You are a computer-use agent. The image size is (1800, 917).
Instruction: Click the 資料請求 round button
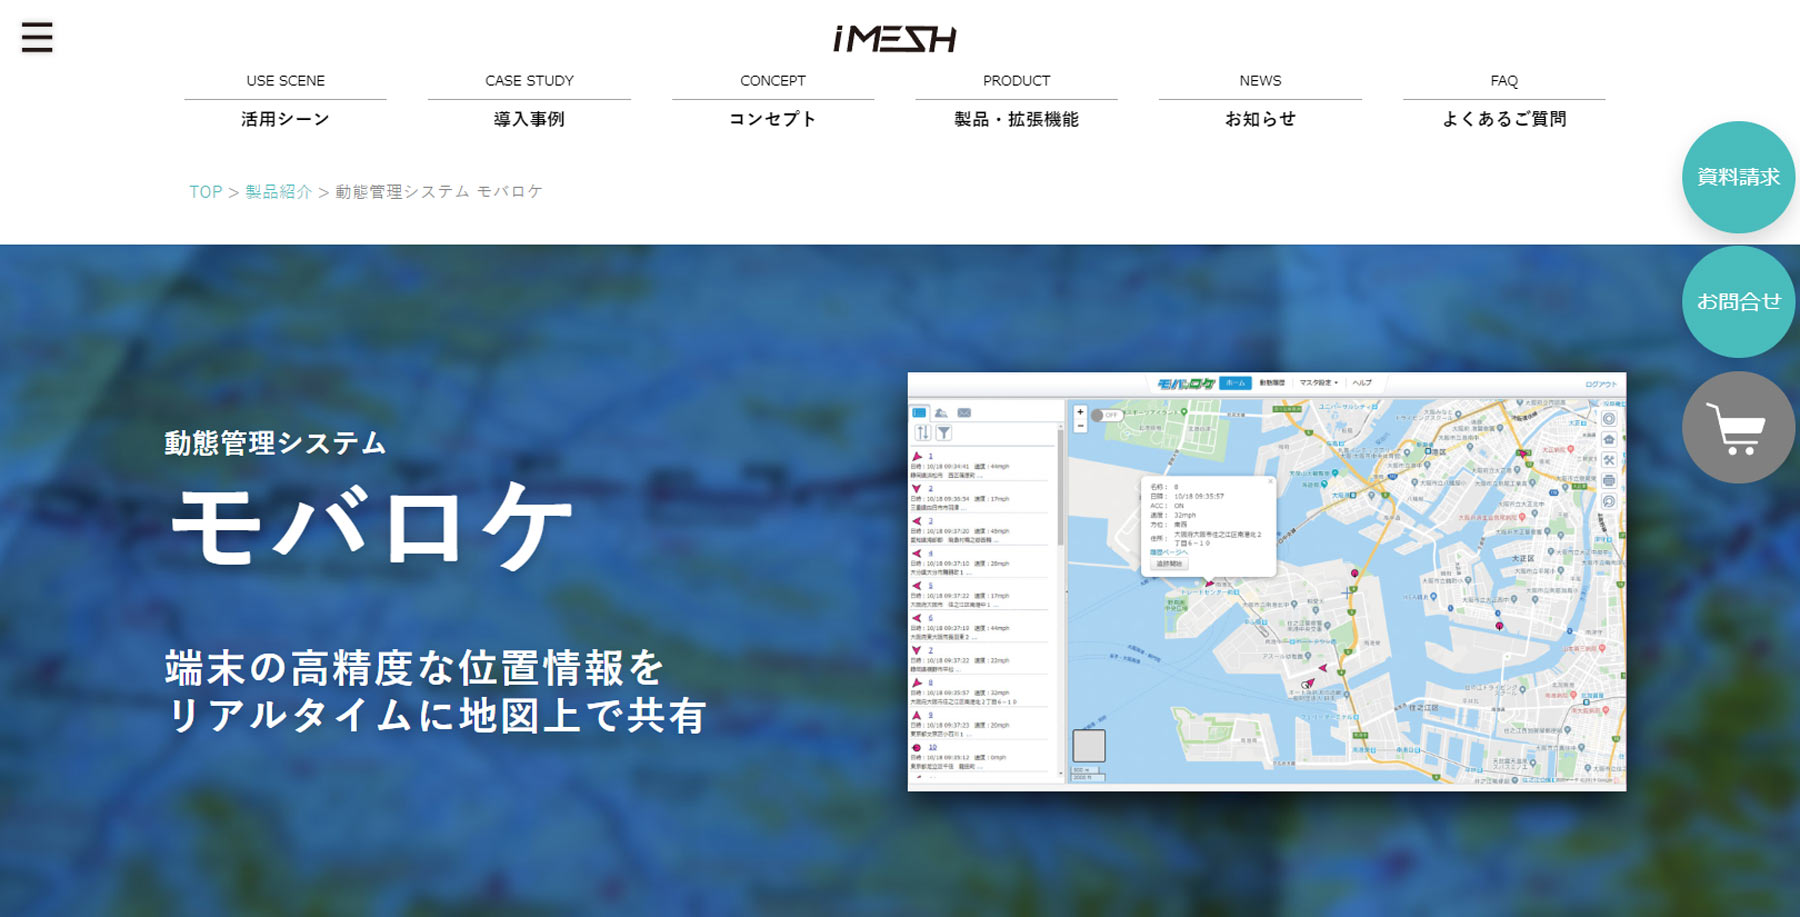(1738, 177)
